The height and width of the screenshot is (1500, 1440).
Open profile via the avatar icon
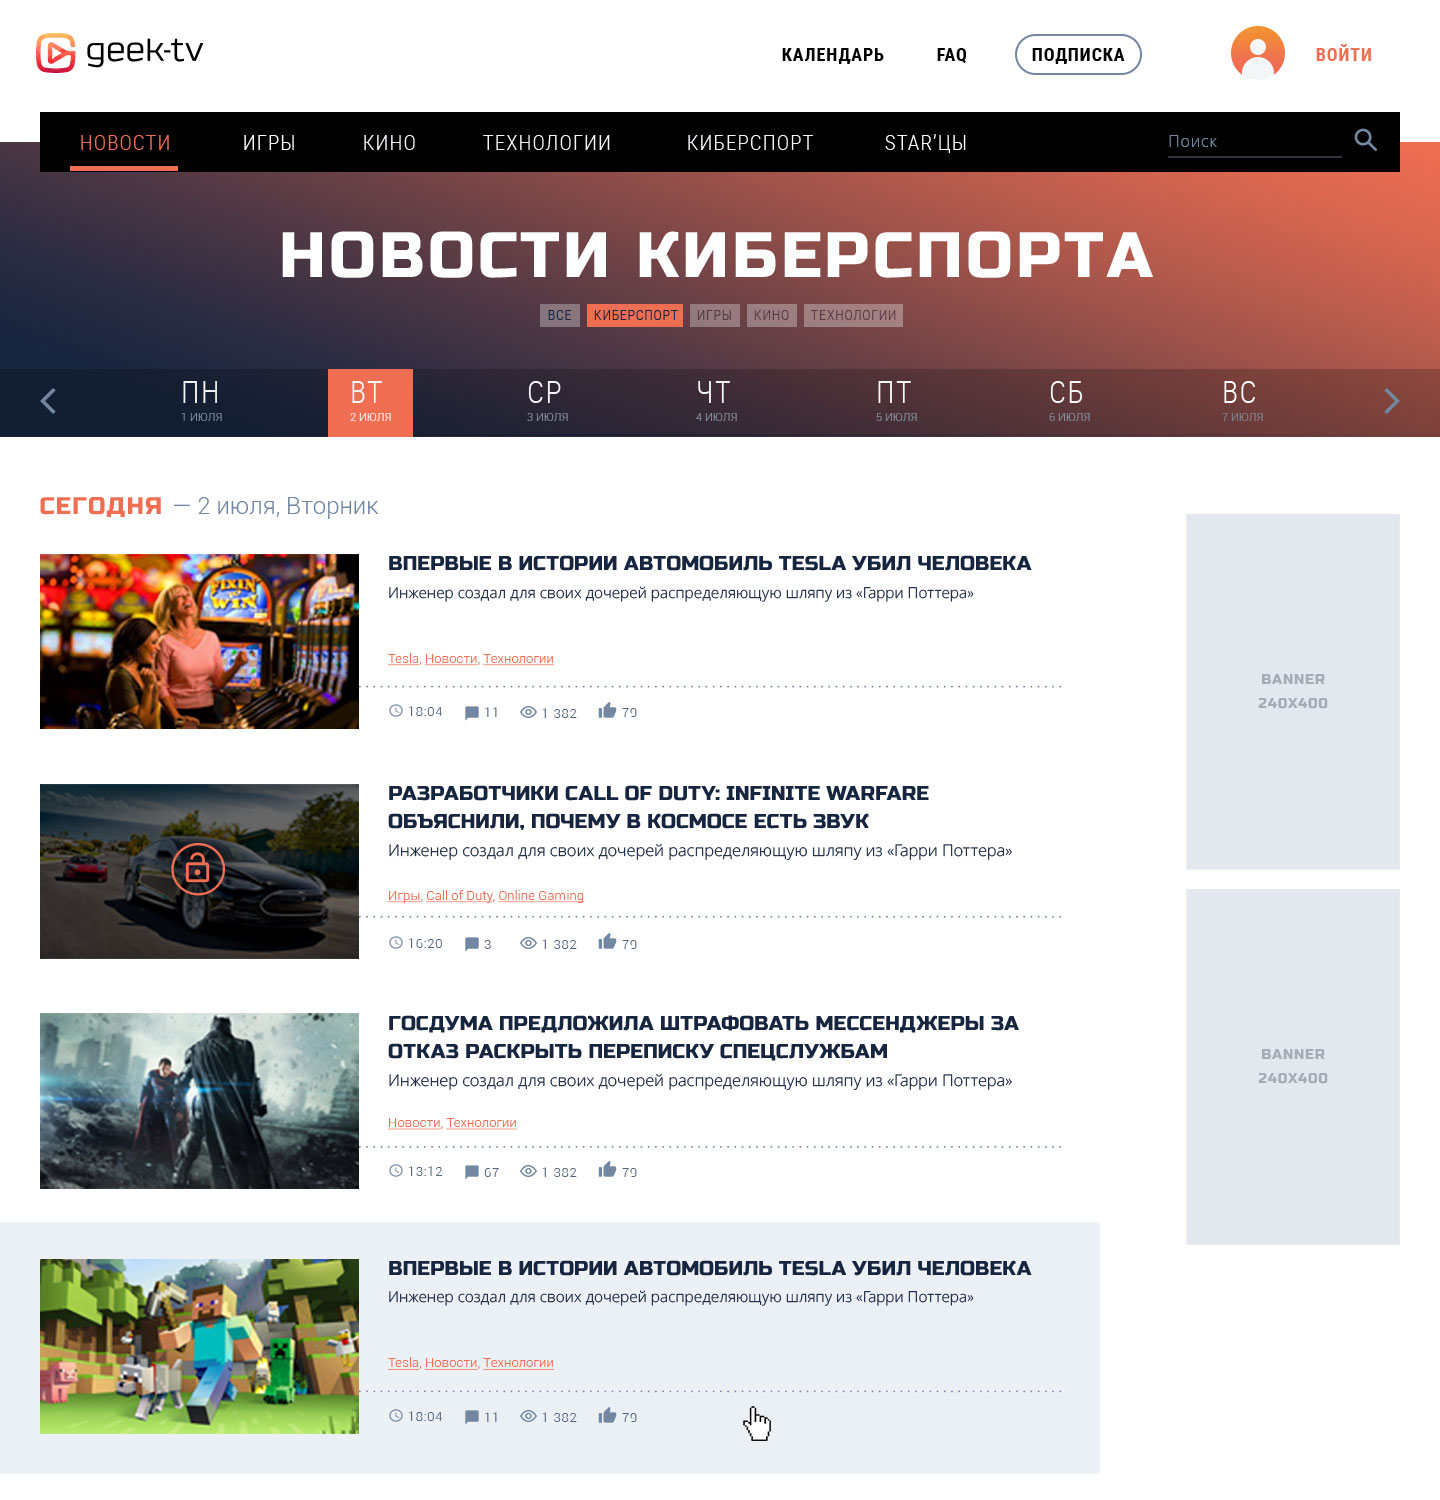pos(1256,53)
